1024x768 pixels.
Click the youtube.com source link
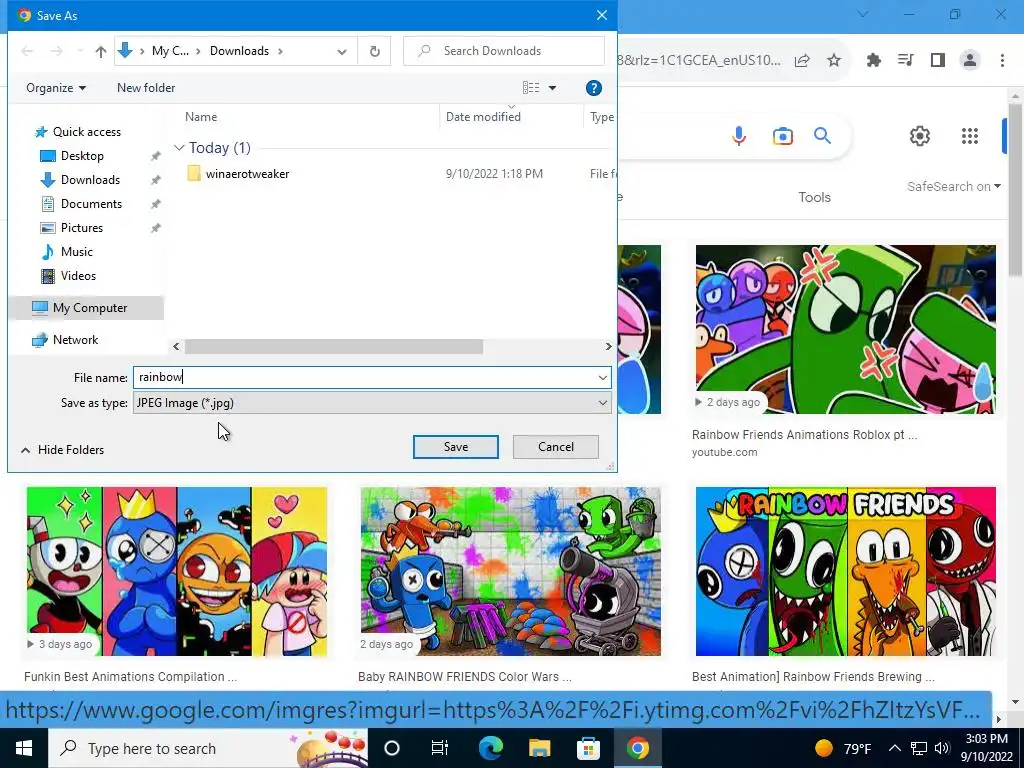pos(724,453)
